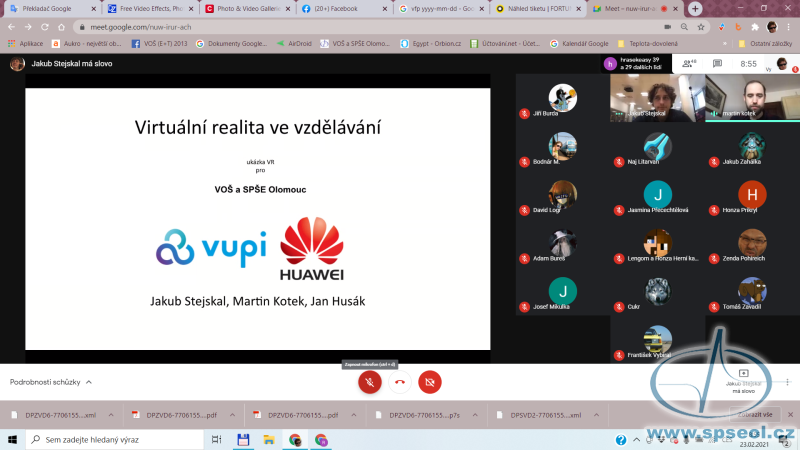Open File Explorer from taskbar
Viewport: 800px width, 450px height.
click(x=269, y=440)
